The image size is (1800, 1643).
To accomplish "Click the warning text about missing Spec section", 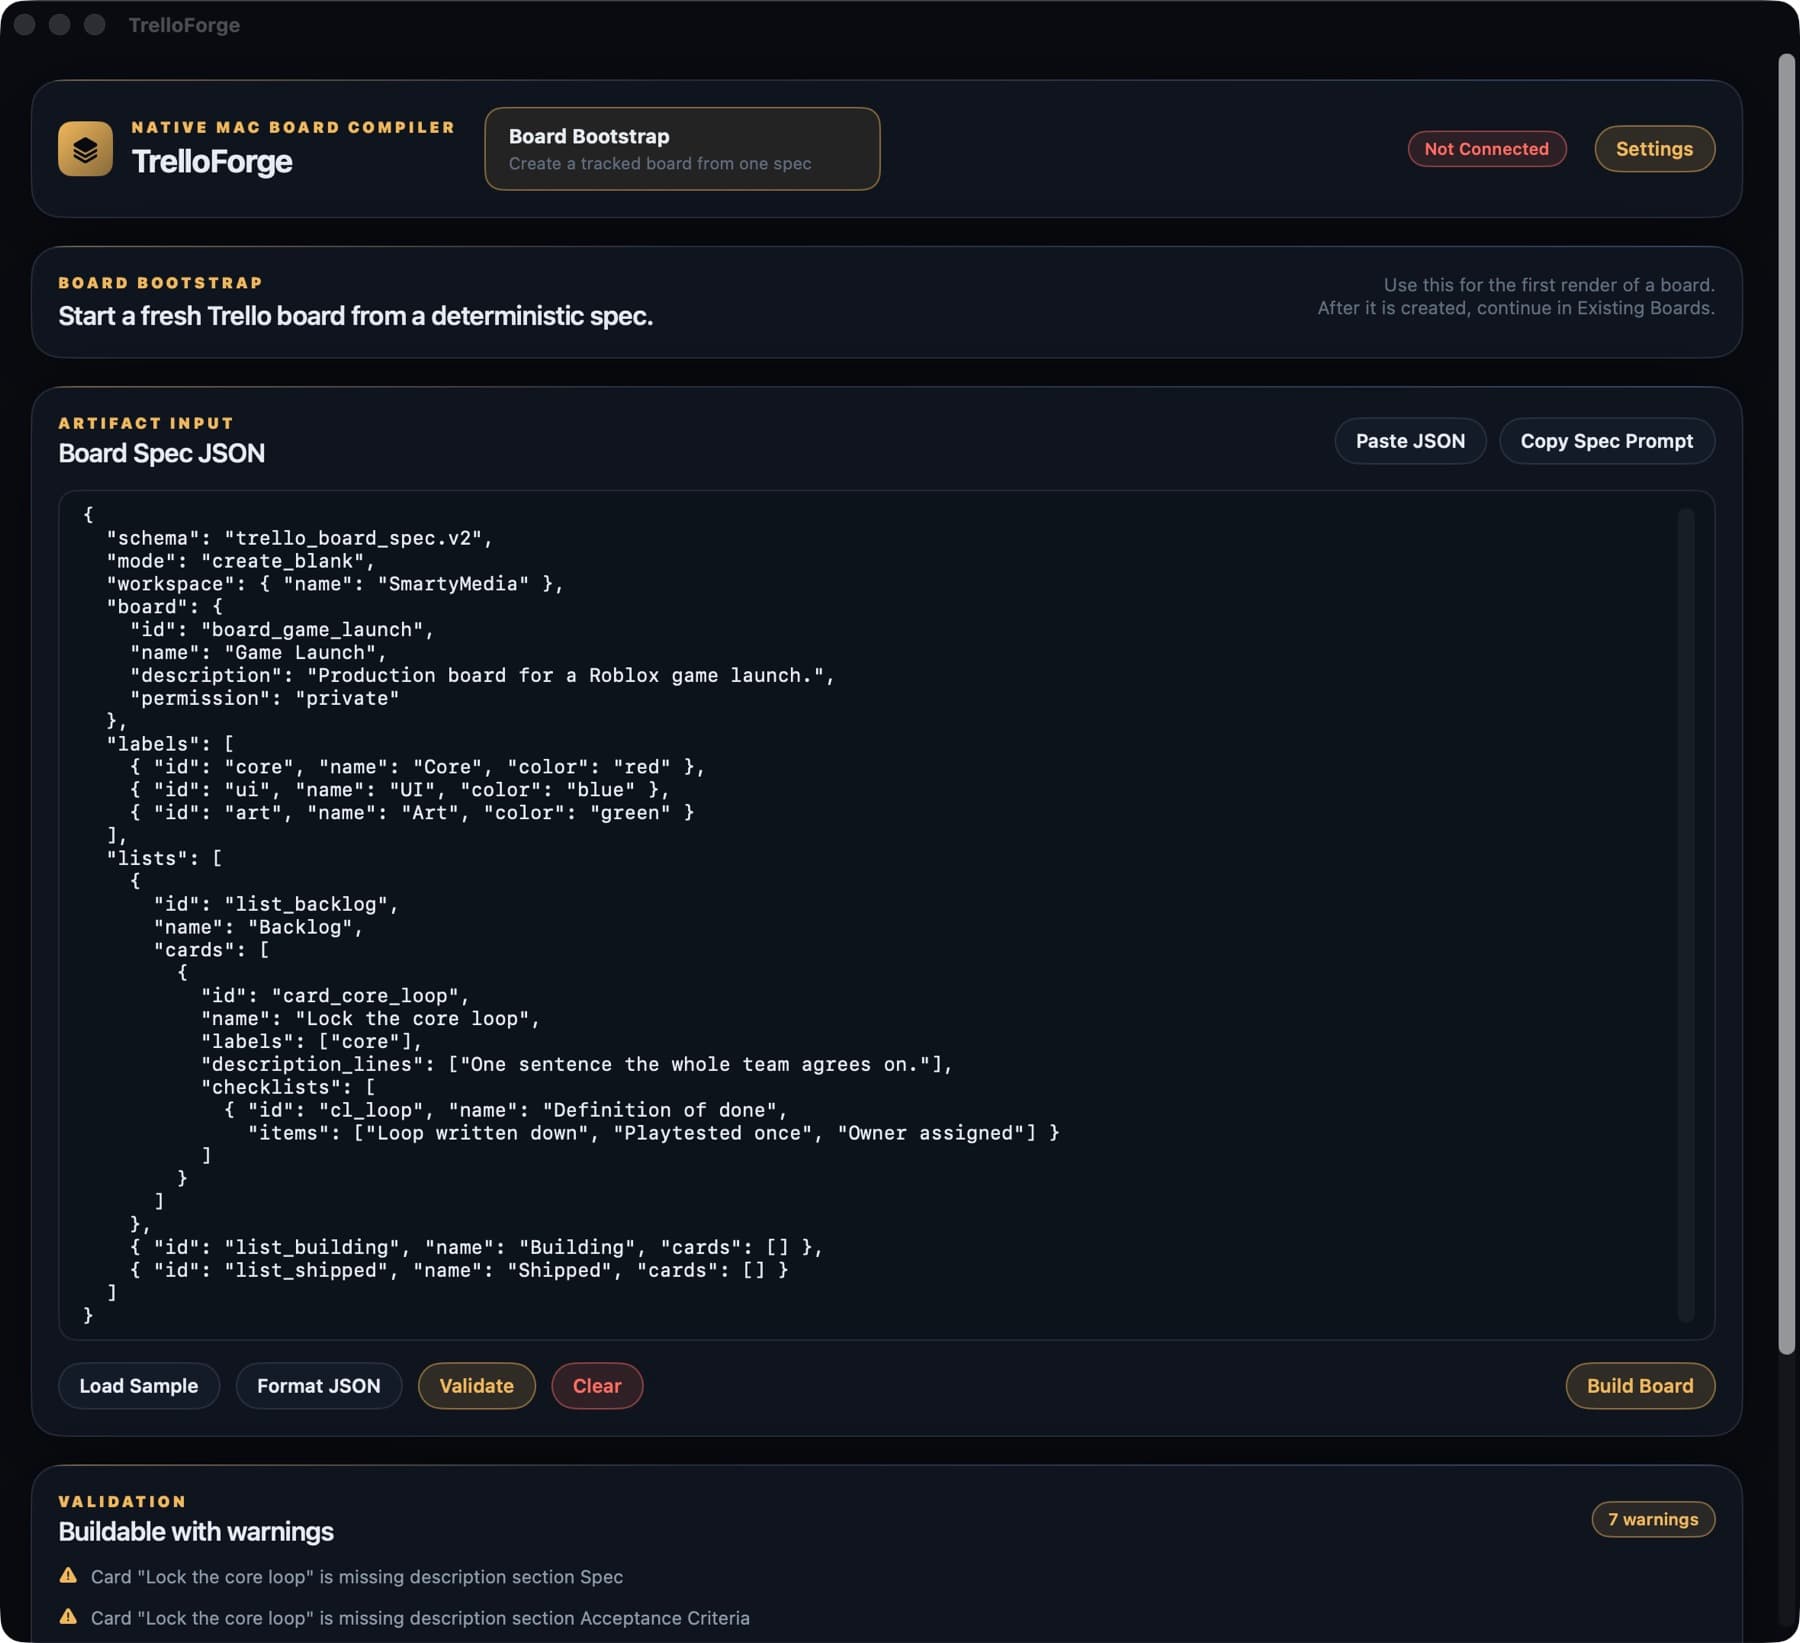I will 357,1577.
